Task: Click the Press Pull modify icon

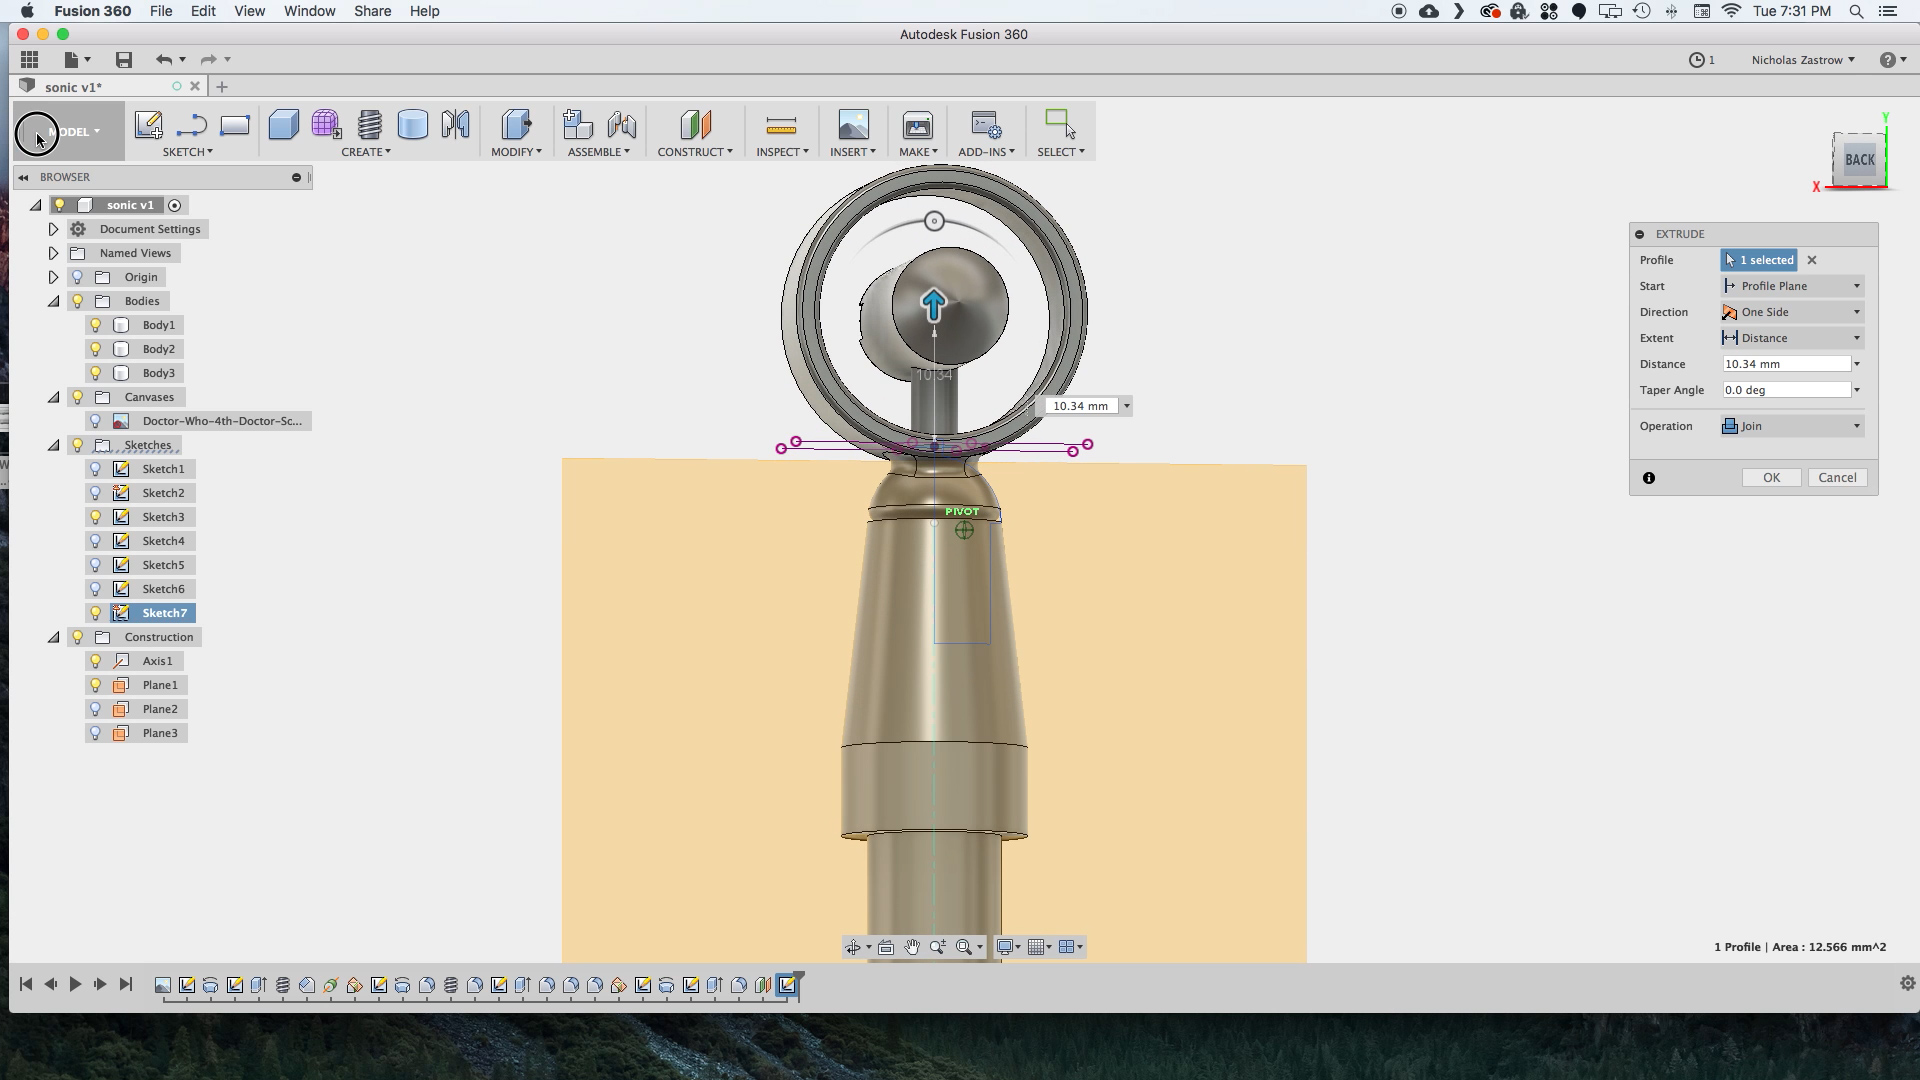Action: click(516, 125)
